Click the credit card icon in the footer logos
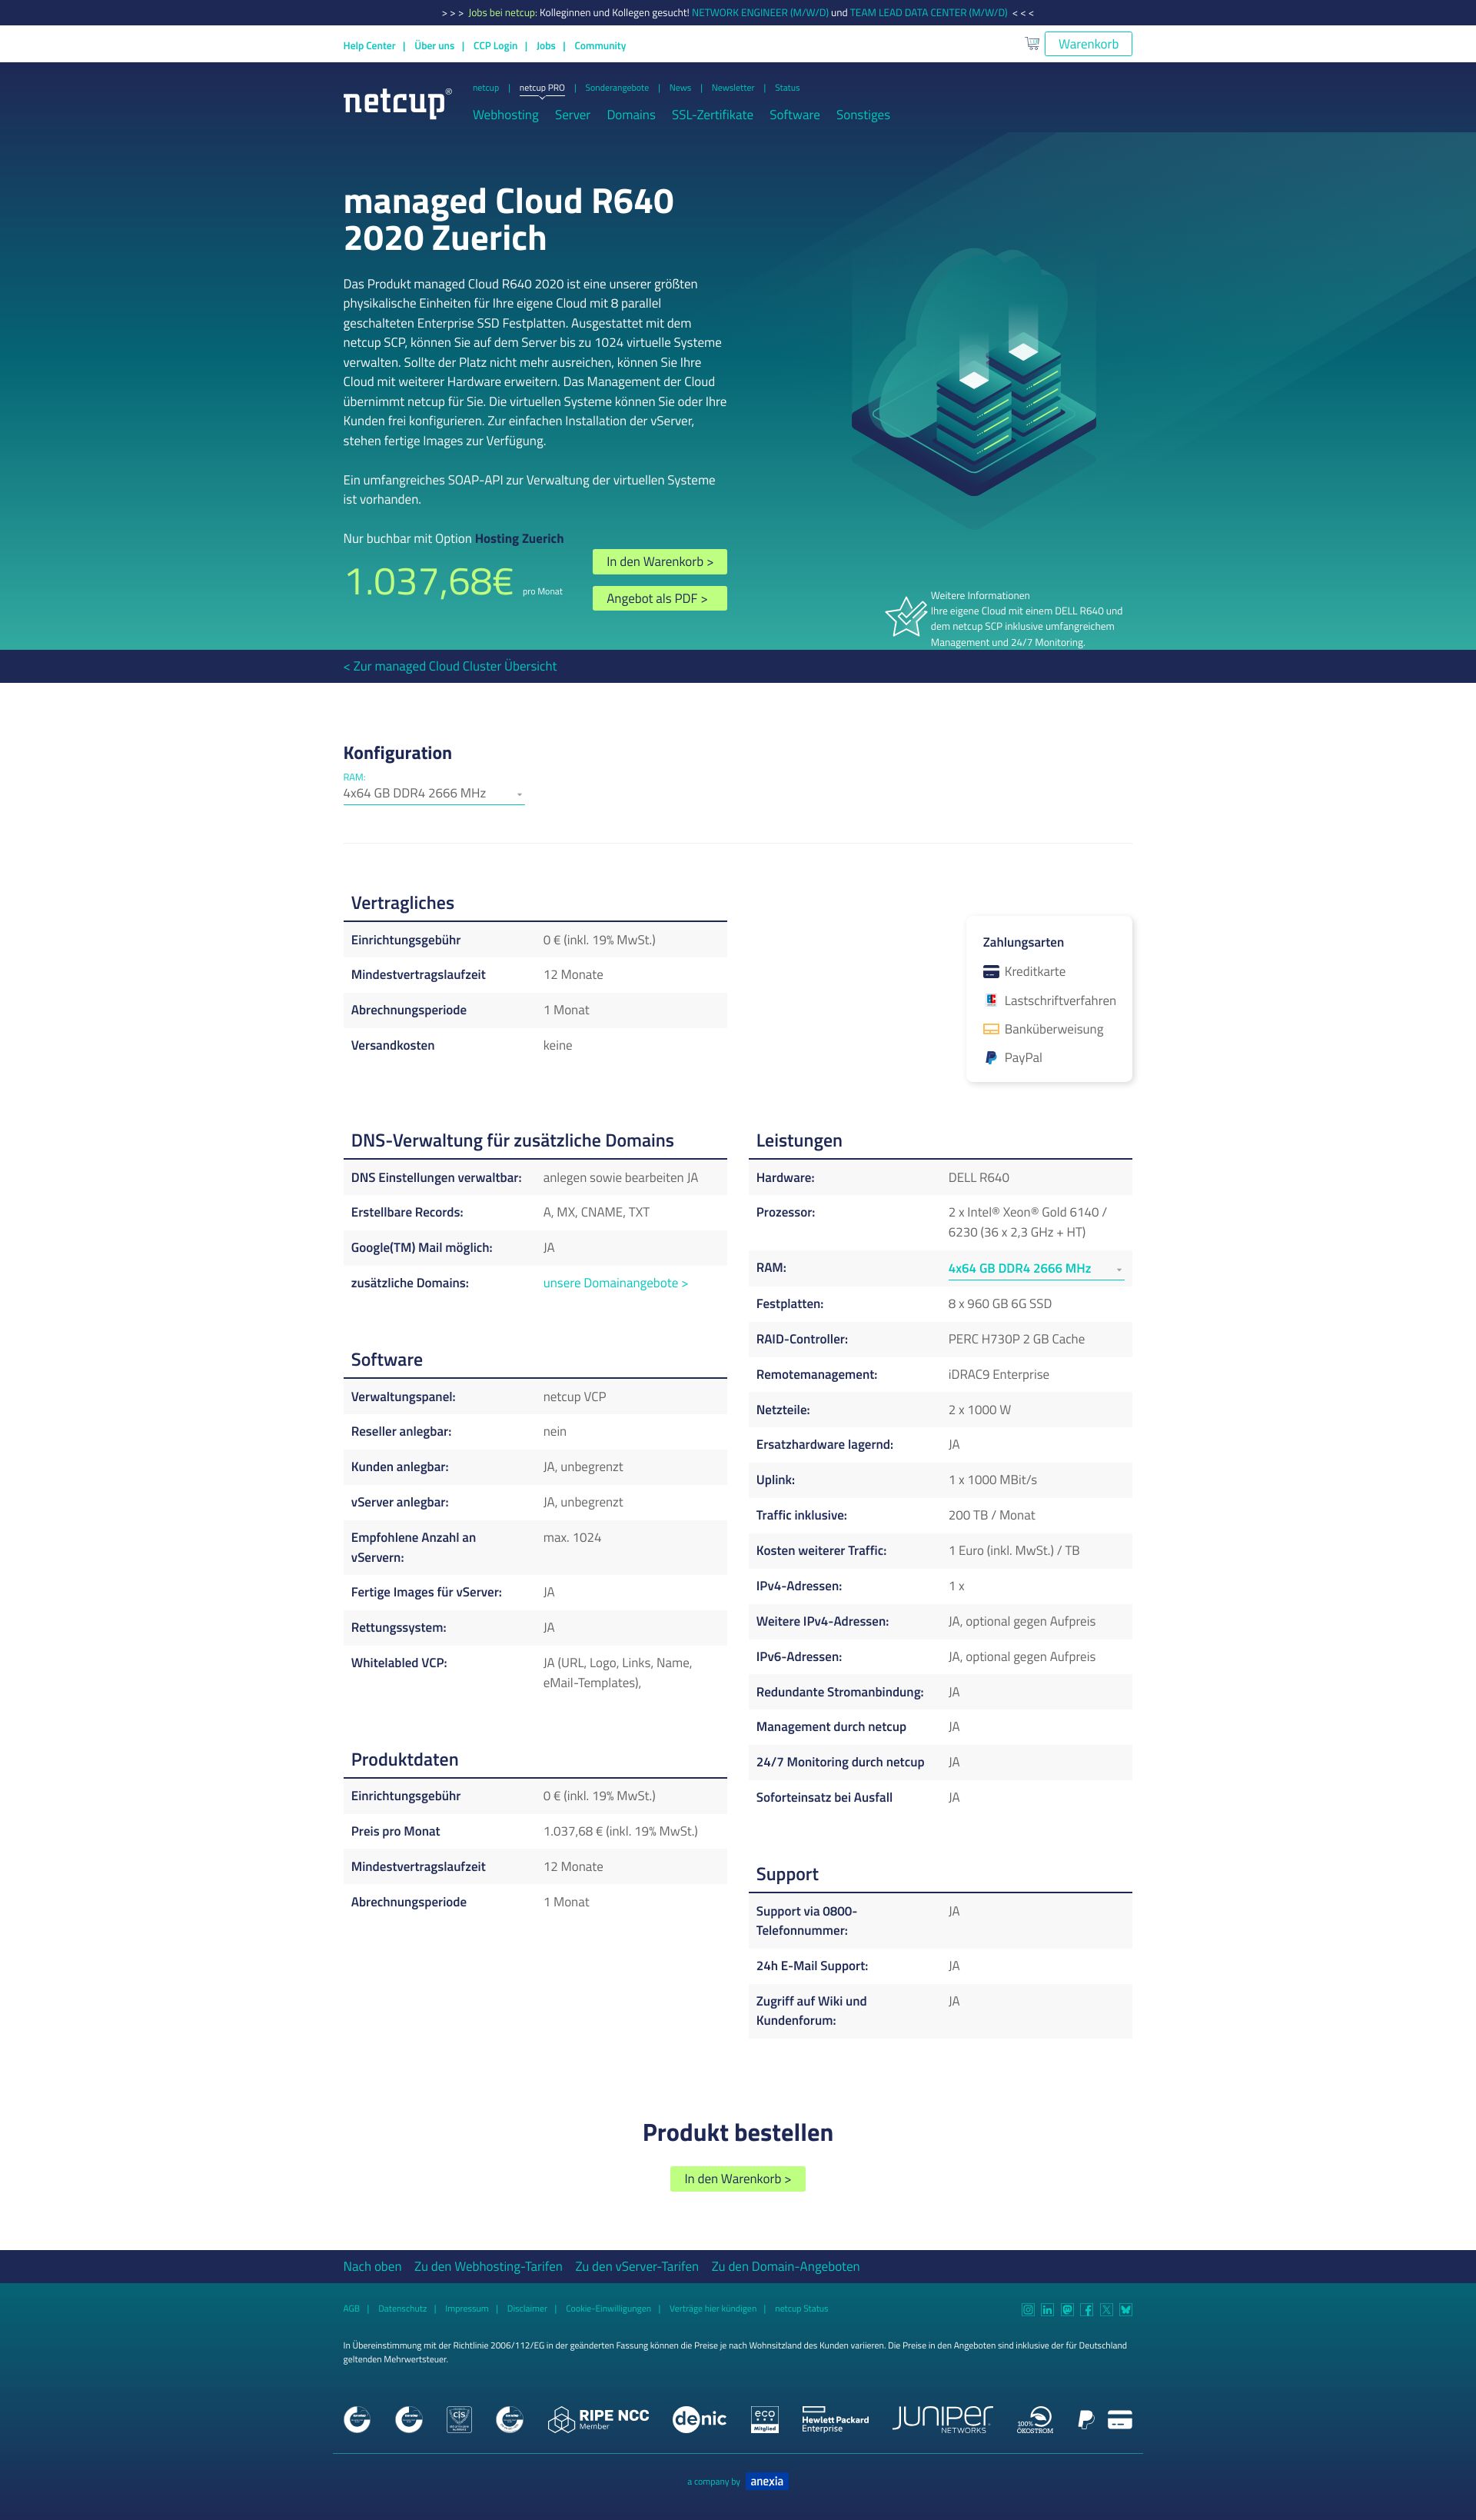The height and width of the screenshot is (2520, 1476). (1120, 2419)
